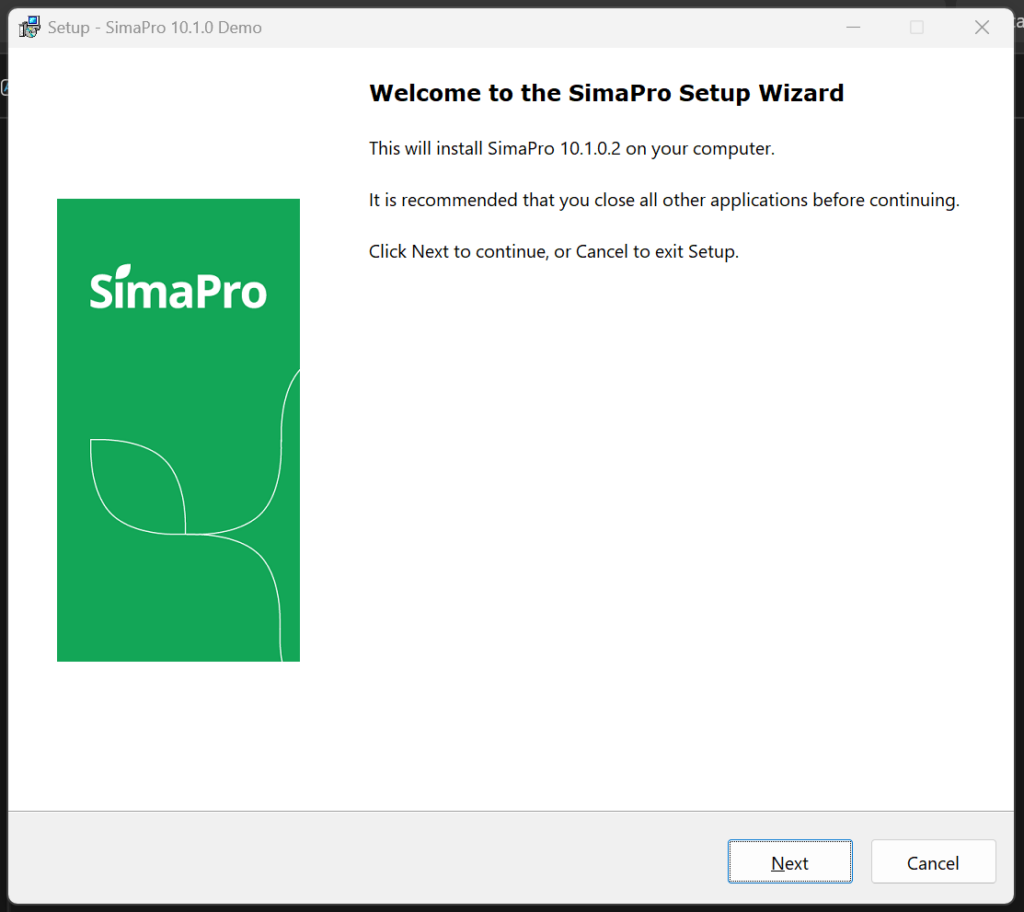Minimize the SimaPro Setup window
Image resolution: width=1024 pixels, height=912 pixels.
(853, 27)
